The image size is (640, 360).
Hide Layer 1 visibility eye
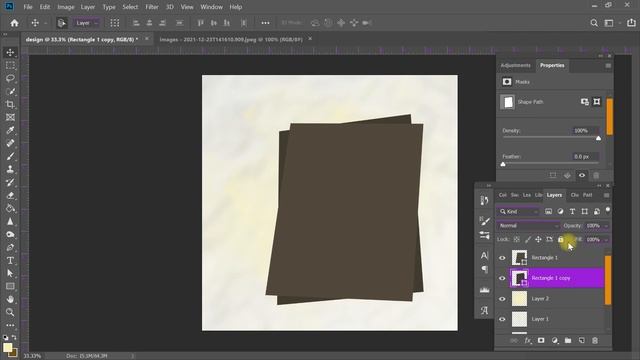click(x=502, y=319)
